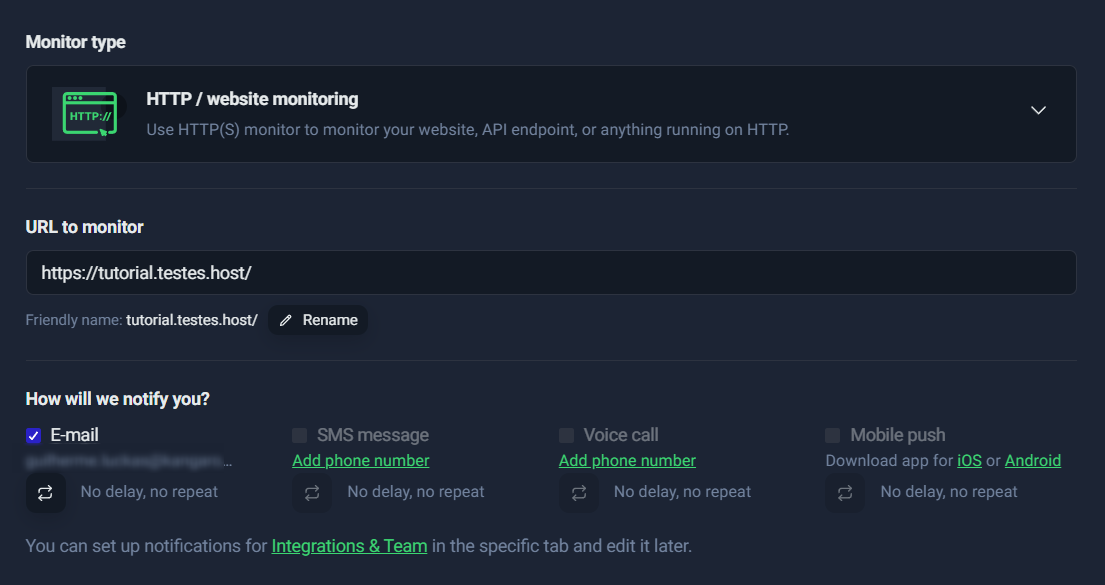Viewport: 1105px width, 585px height.
Task: Click the repeat icon under SMS message
Action: (312, 492)
